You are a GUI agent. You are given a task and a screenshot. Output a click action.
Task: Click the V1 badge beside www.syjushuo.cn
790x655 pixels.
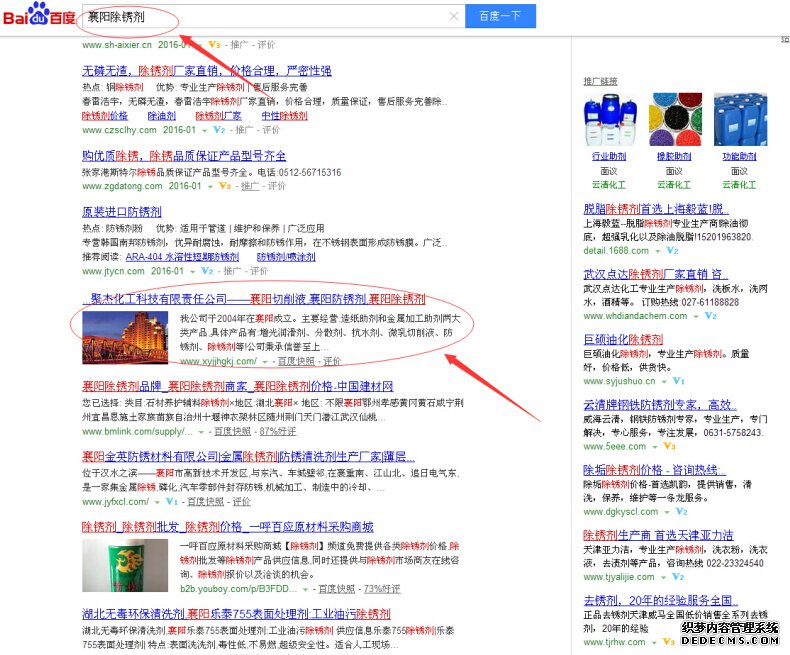(678, 381)
